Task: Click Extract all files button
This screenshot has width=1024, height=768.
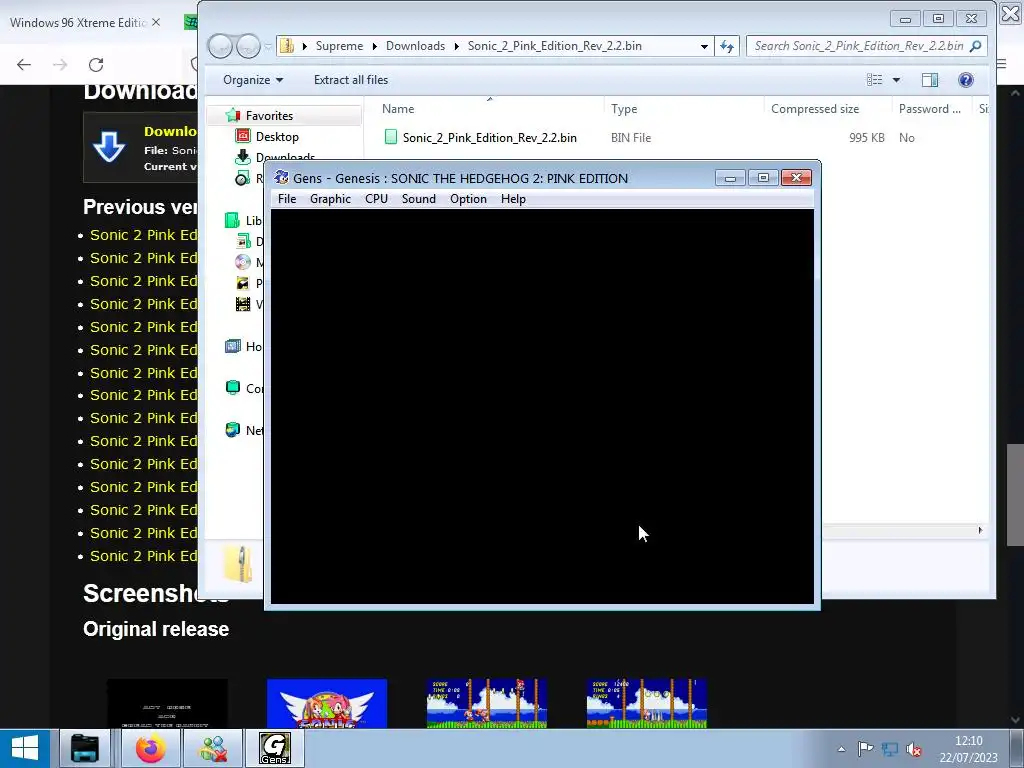Action: click(351, 80)
